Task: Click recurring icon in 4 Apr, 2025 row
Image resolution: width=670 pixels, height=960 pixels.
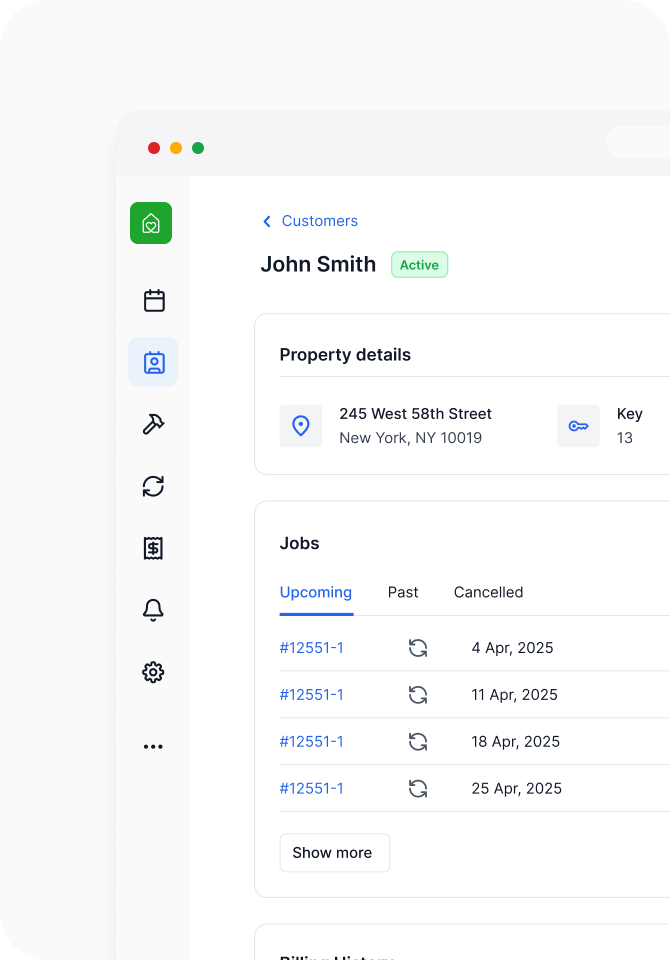Action: pos(418,648)
